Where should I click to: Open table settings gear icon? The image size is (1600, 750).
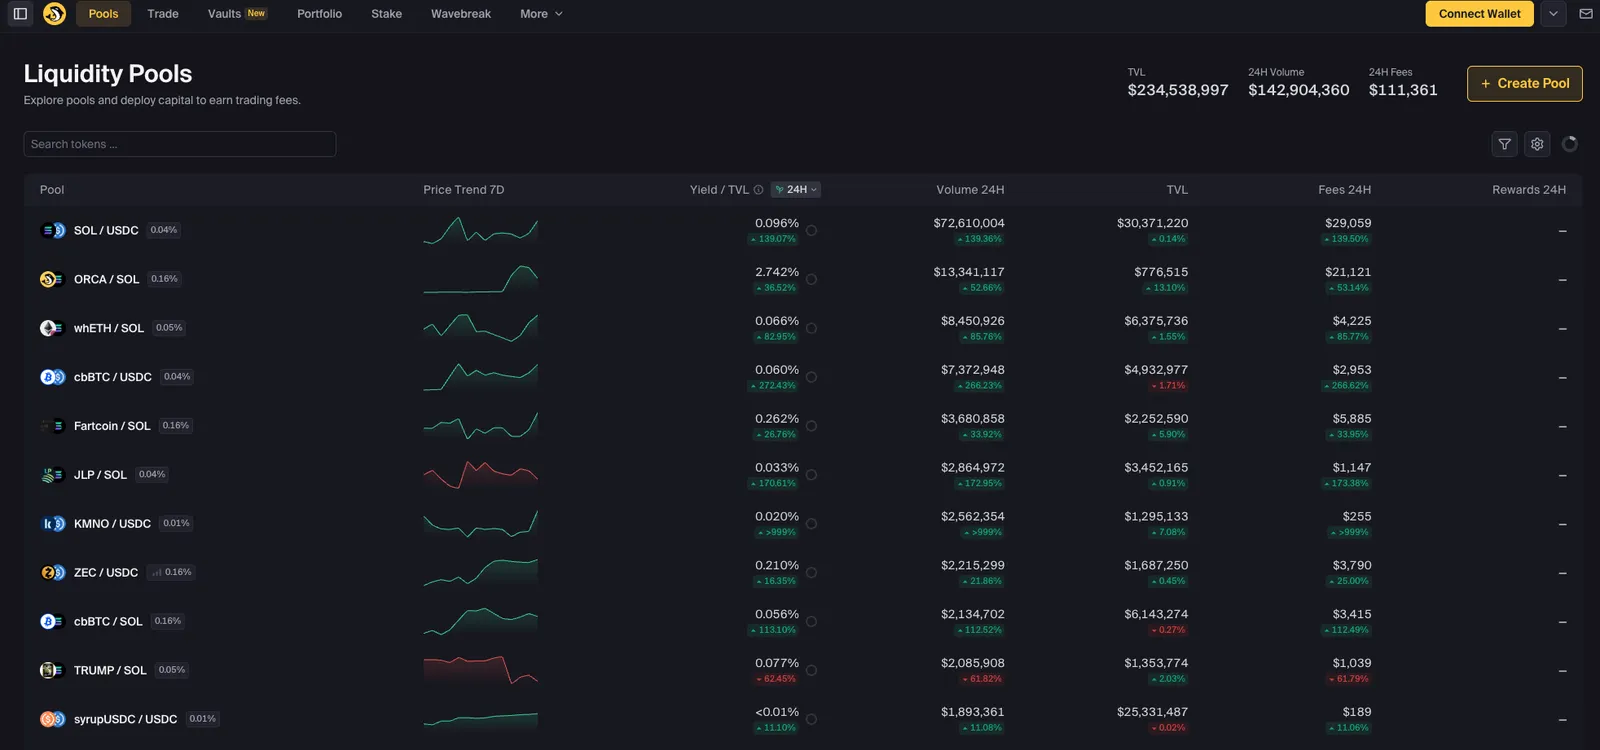[x=1537, y=144]
